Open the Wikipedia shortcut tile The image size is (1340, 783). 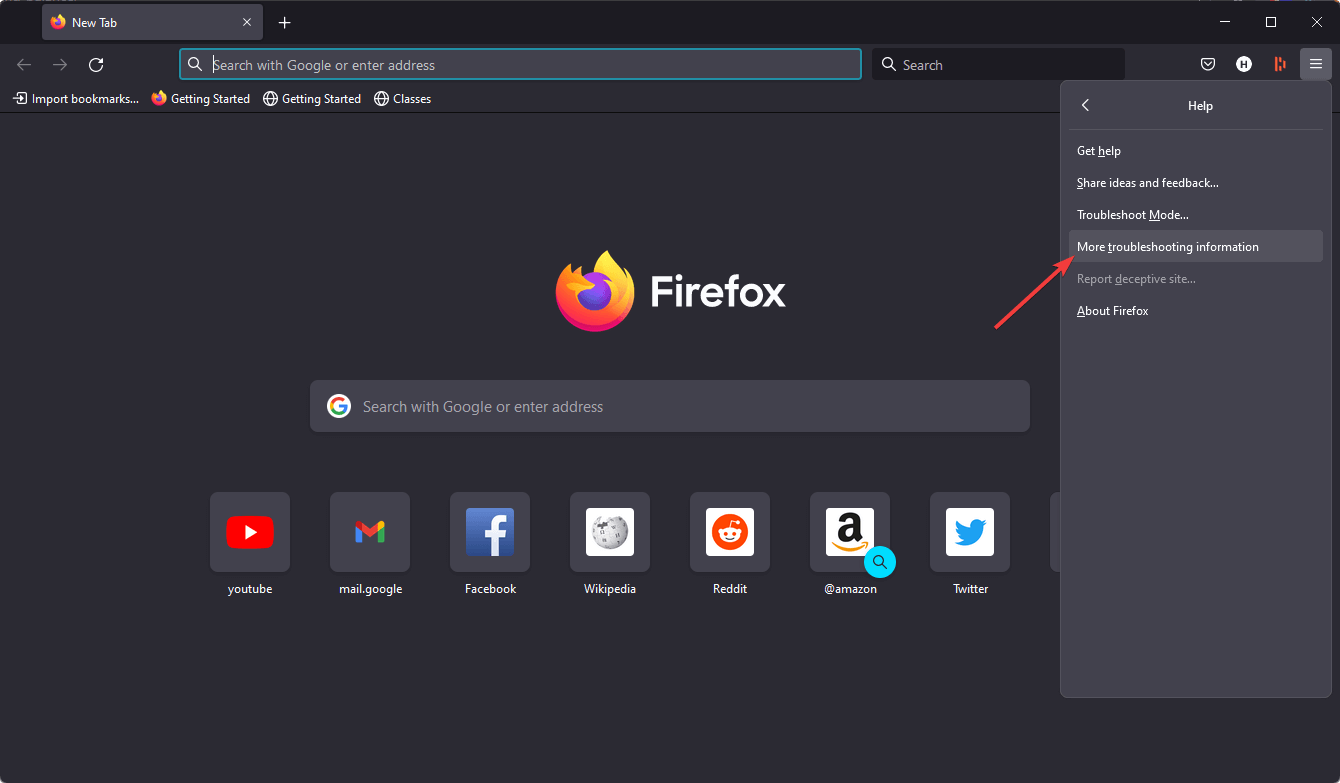[x=609, y=531]
